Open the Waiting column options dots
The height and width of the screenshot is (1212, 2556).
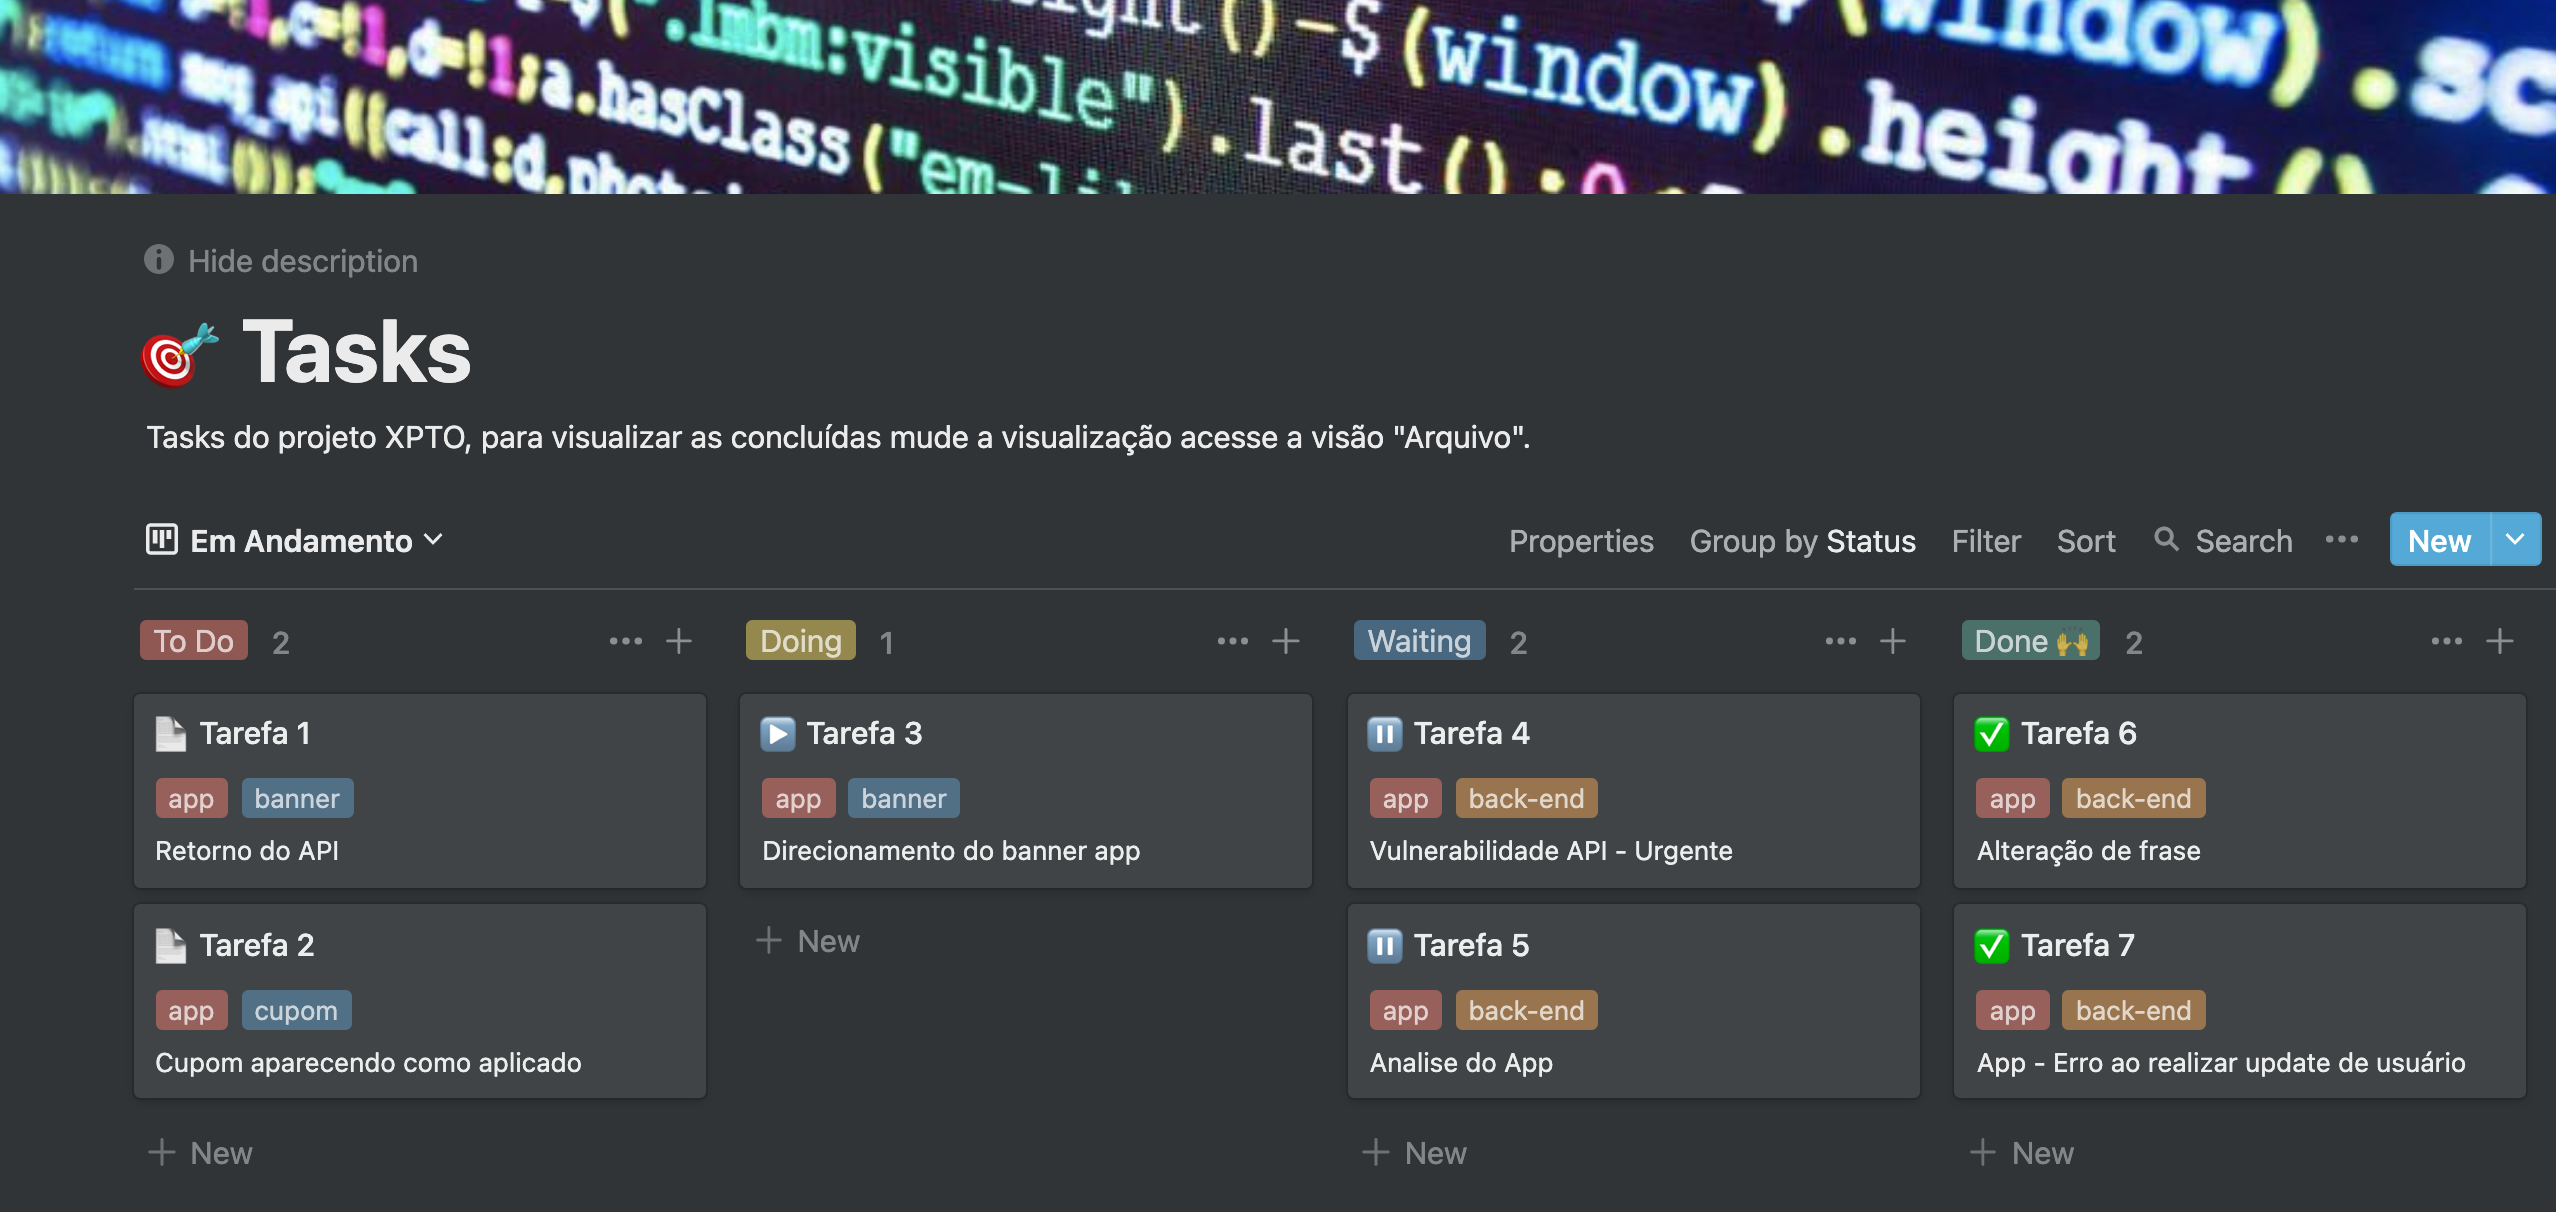click(1841, 641)
